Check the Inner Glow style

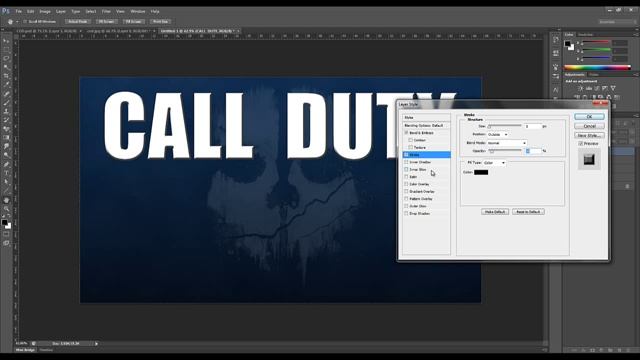[x=406, y=169]
